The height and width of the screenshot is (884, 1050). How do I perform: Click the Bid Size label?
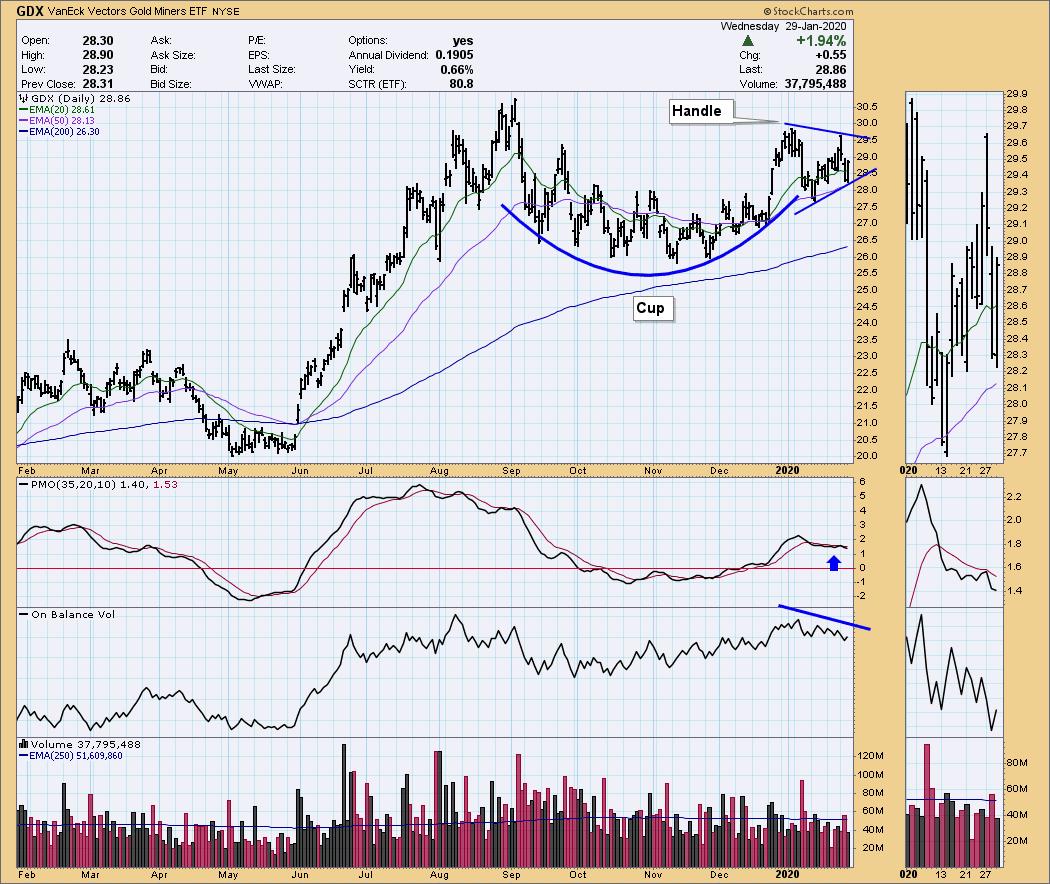click(x=171, y=84)
